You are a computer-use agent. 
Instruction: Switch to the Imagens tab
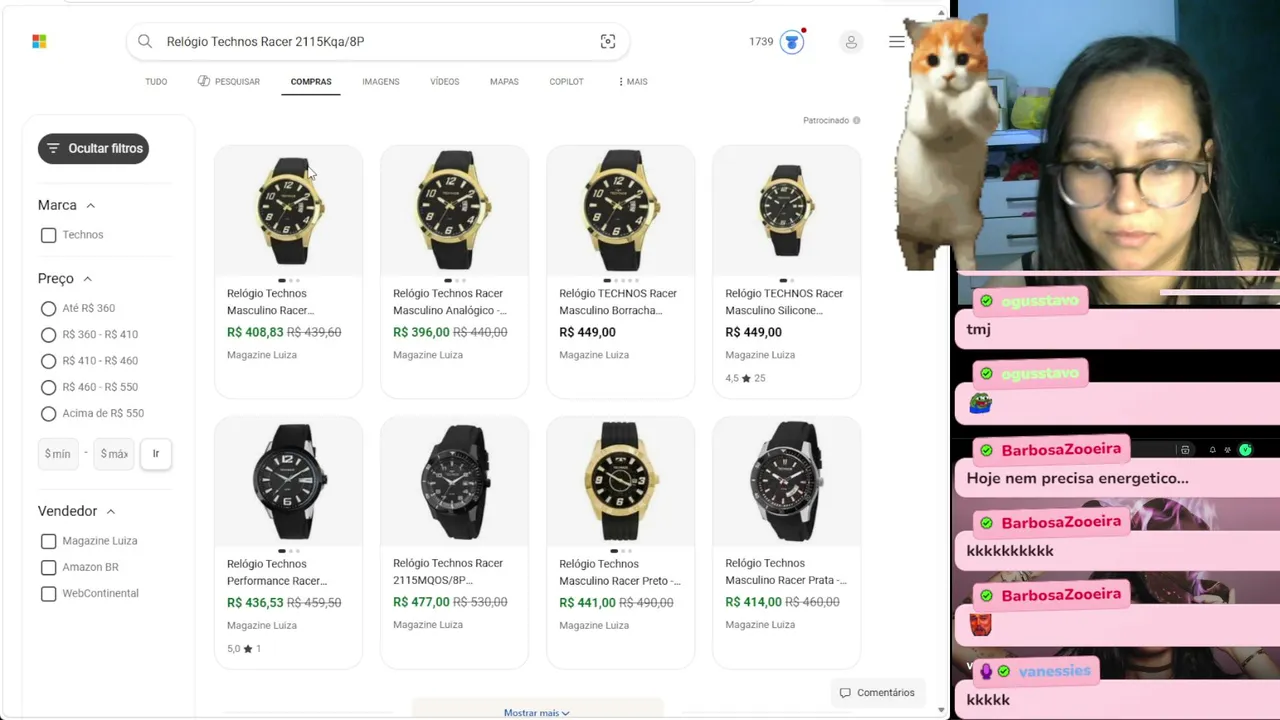[x=380, y=82]
